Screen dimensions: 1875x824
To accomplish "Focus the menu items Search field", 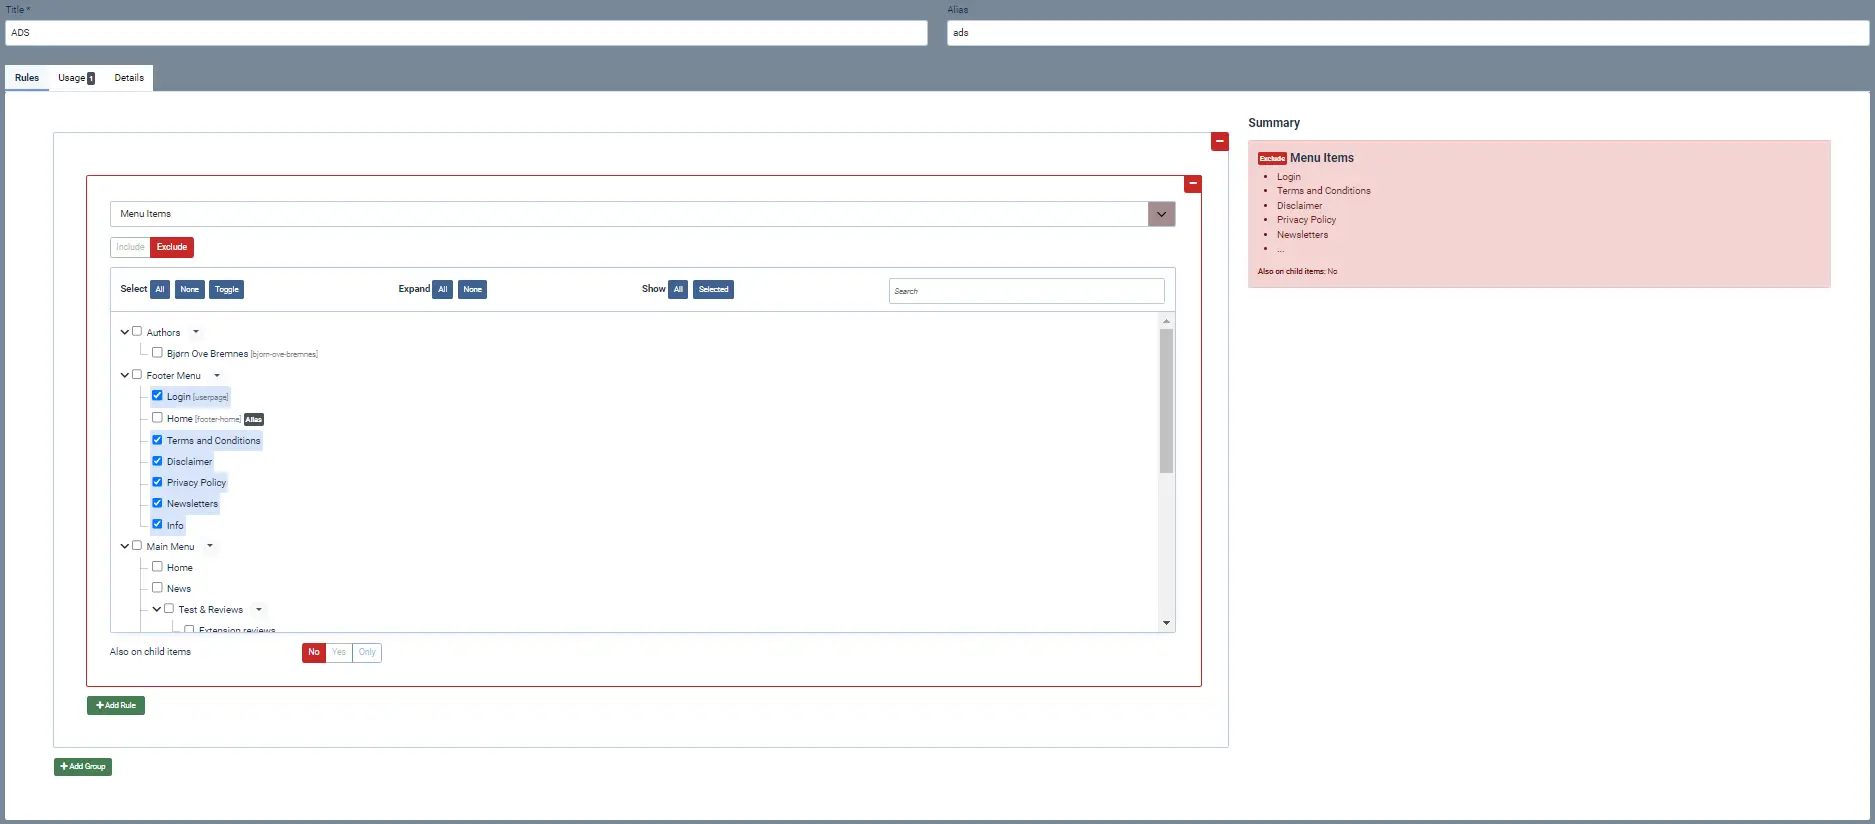I will 1027,291.
